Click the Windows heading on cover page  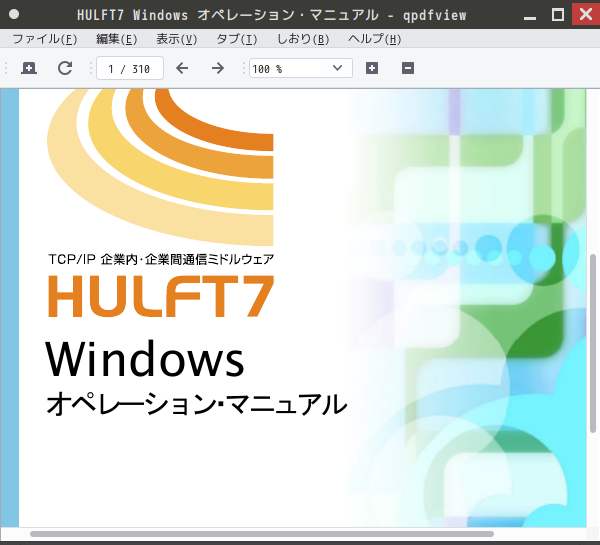(x=145, y=358)
